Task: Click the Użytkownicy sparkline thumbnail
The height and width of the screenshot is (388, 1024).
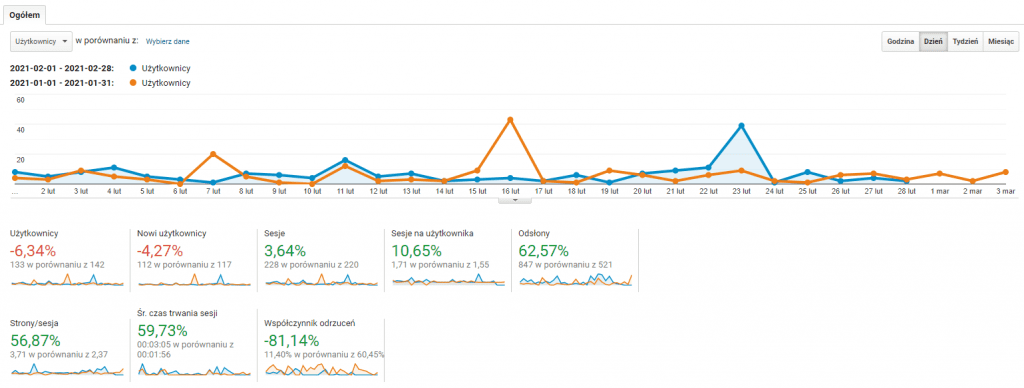Action: pyautogui.click(x=67, y=280)
